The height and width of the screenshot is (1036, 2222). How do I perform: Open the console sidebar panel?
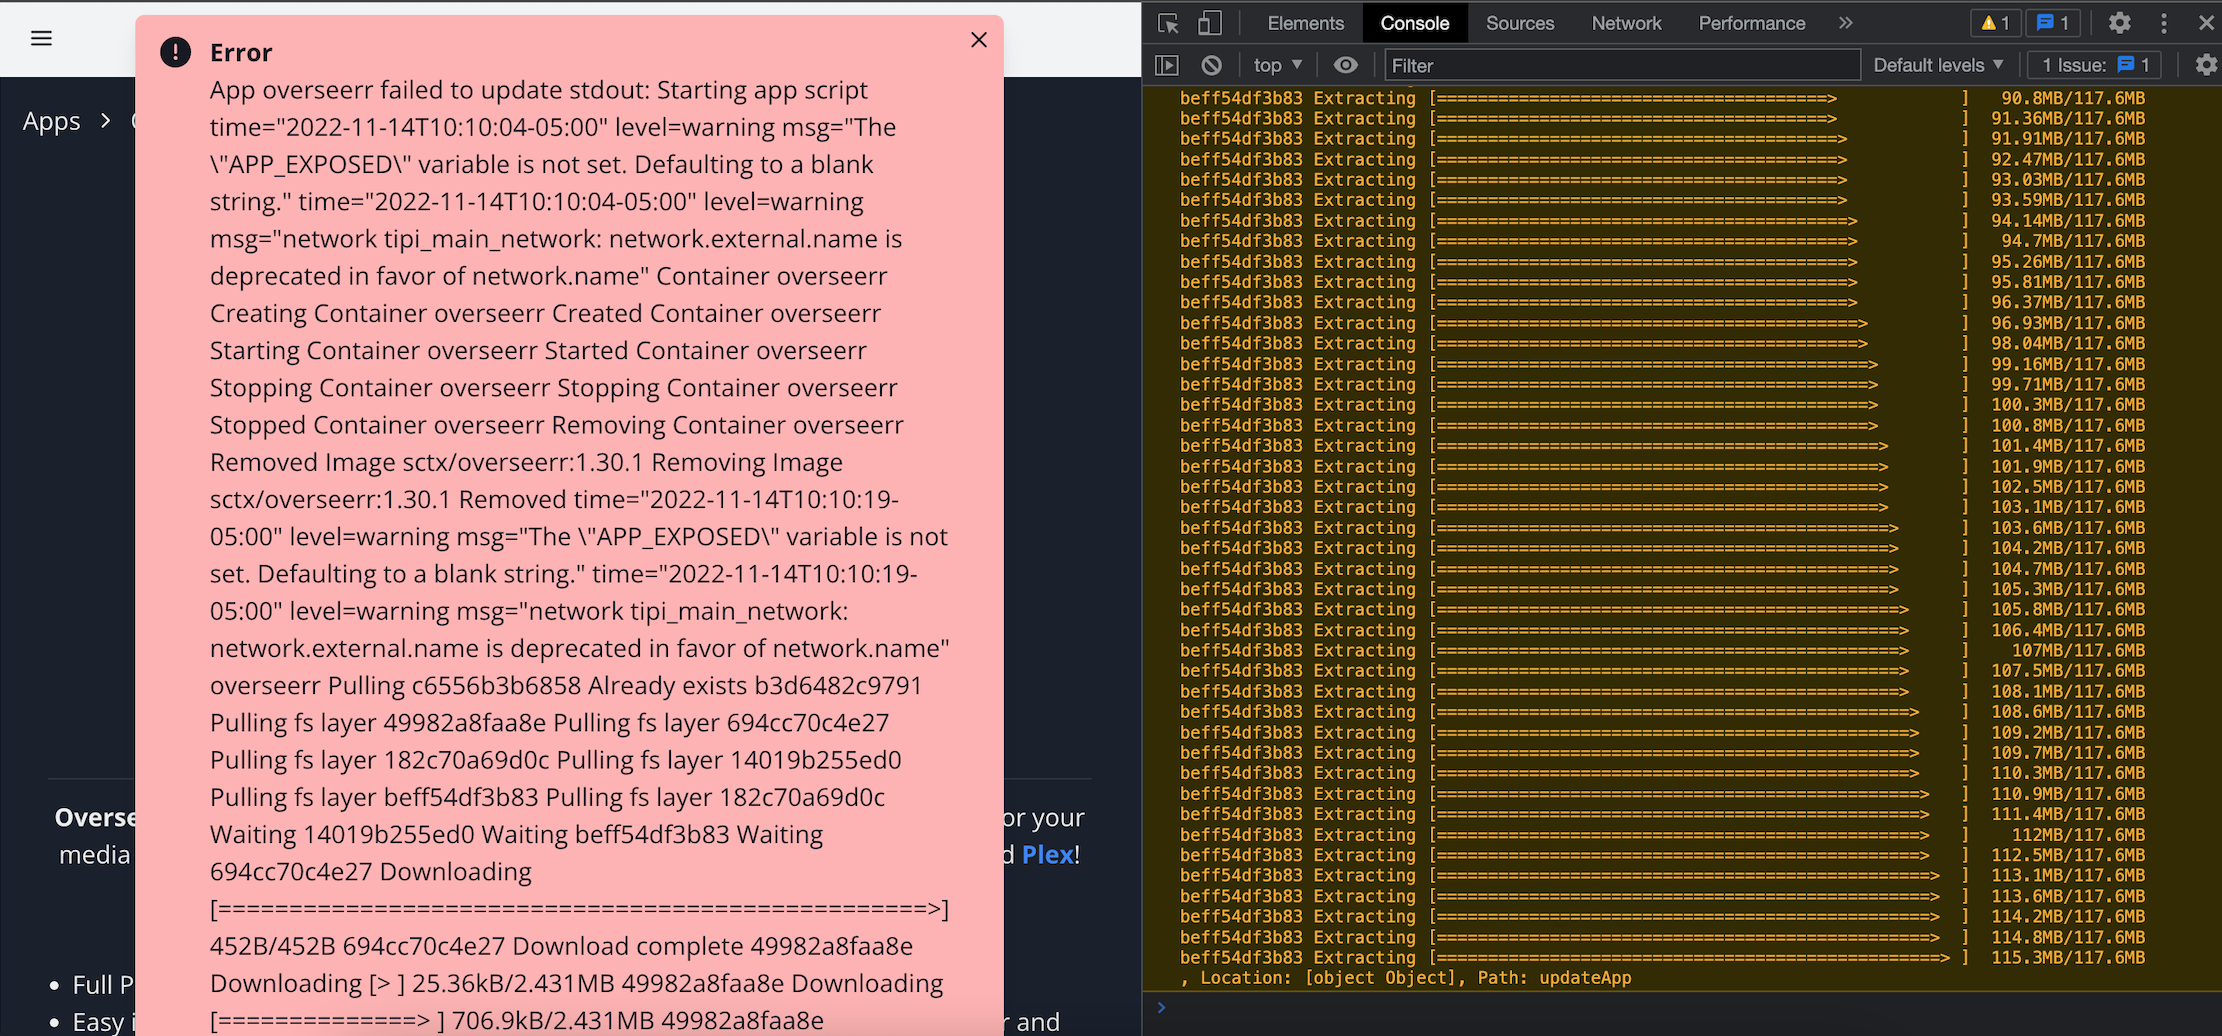(x=1166, y=64)
